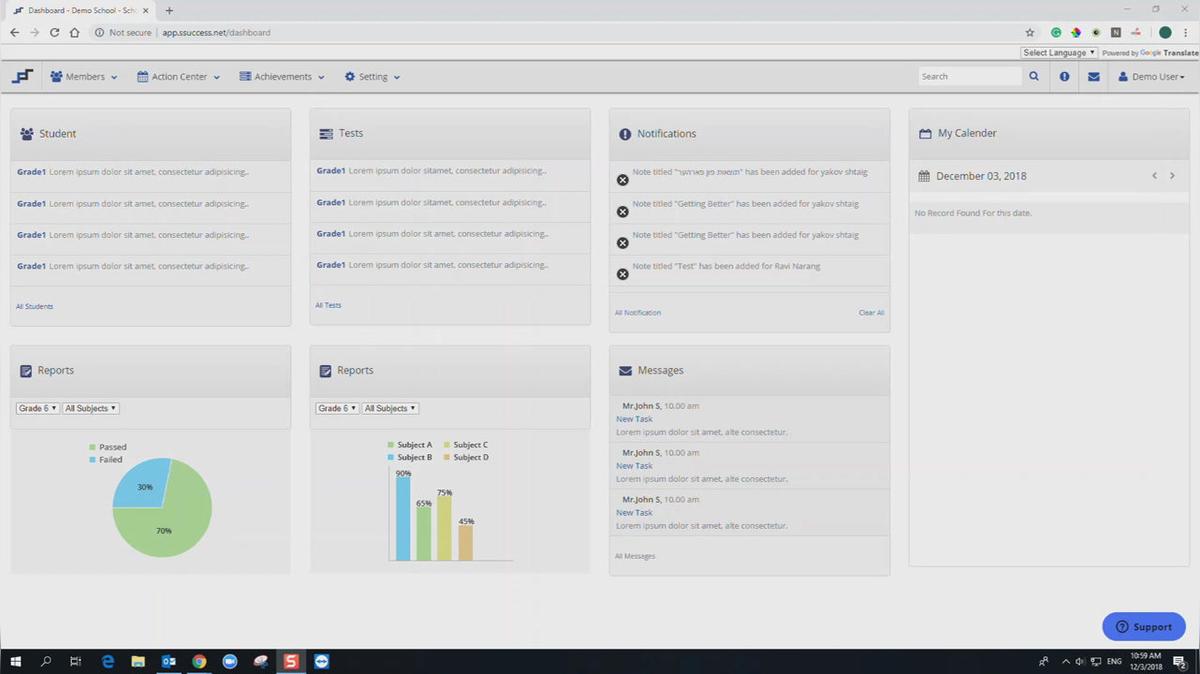Go to the browser home page

74,32
